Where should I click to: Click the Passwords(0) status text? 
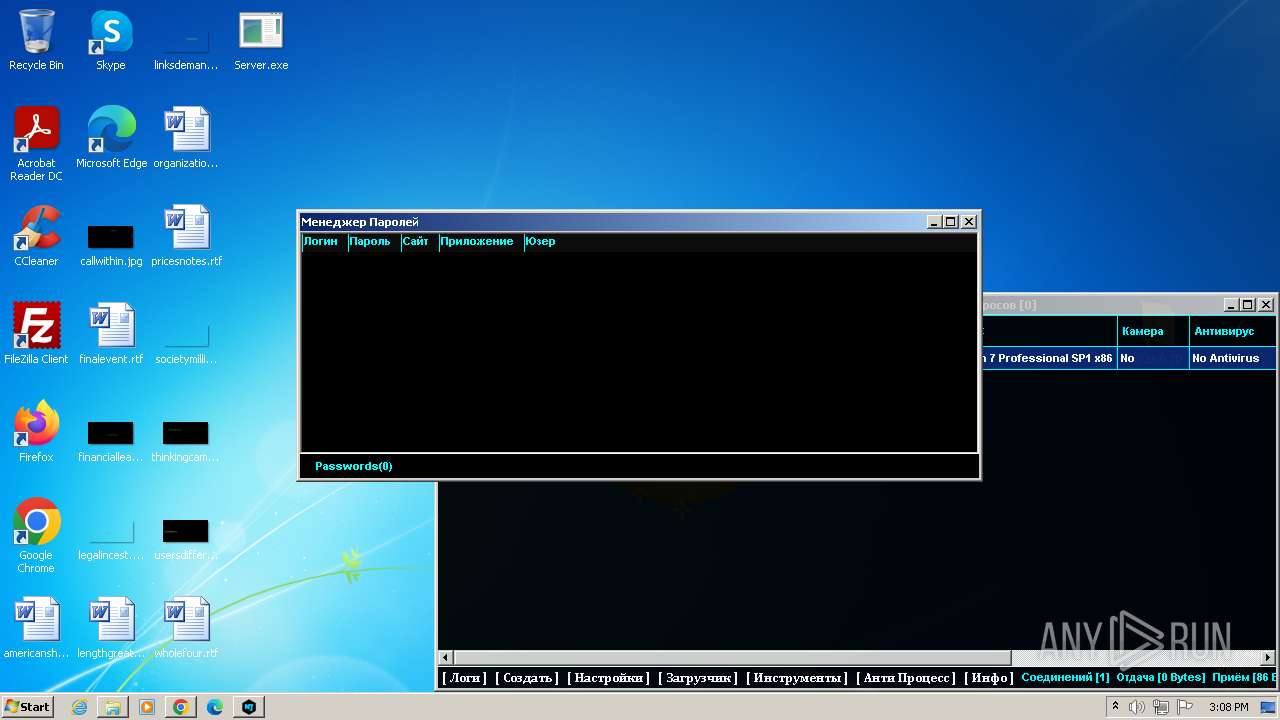354,466
